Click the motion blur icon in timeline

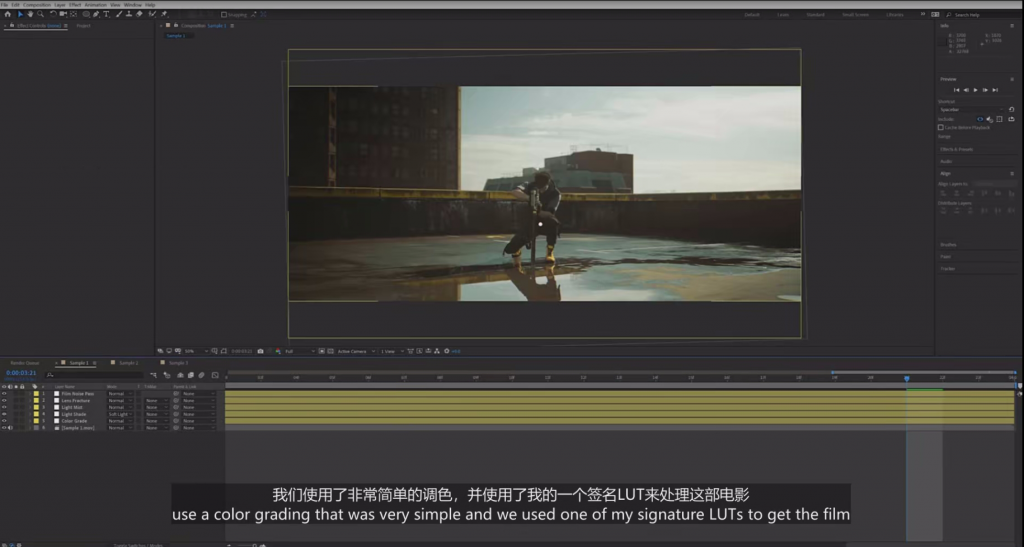pos(201,375)
